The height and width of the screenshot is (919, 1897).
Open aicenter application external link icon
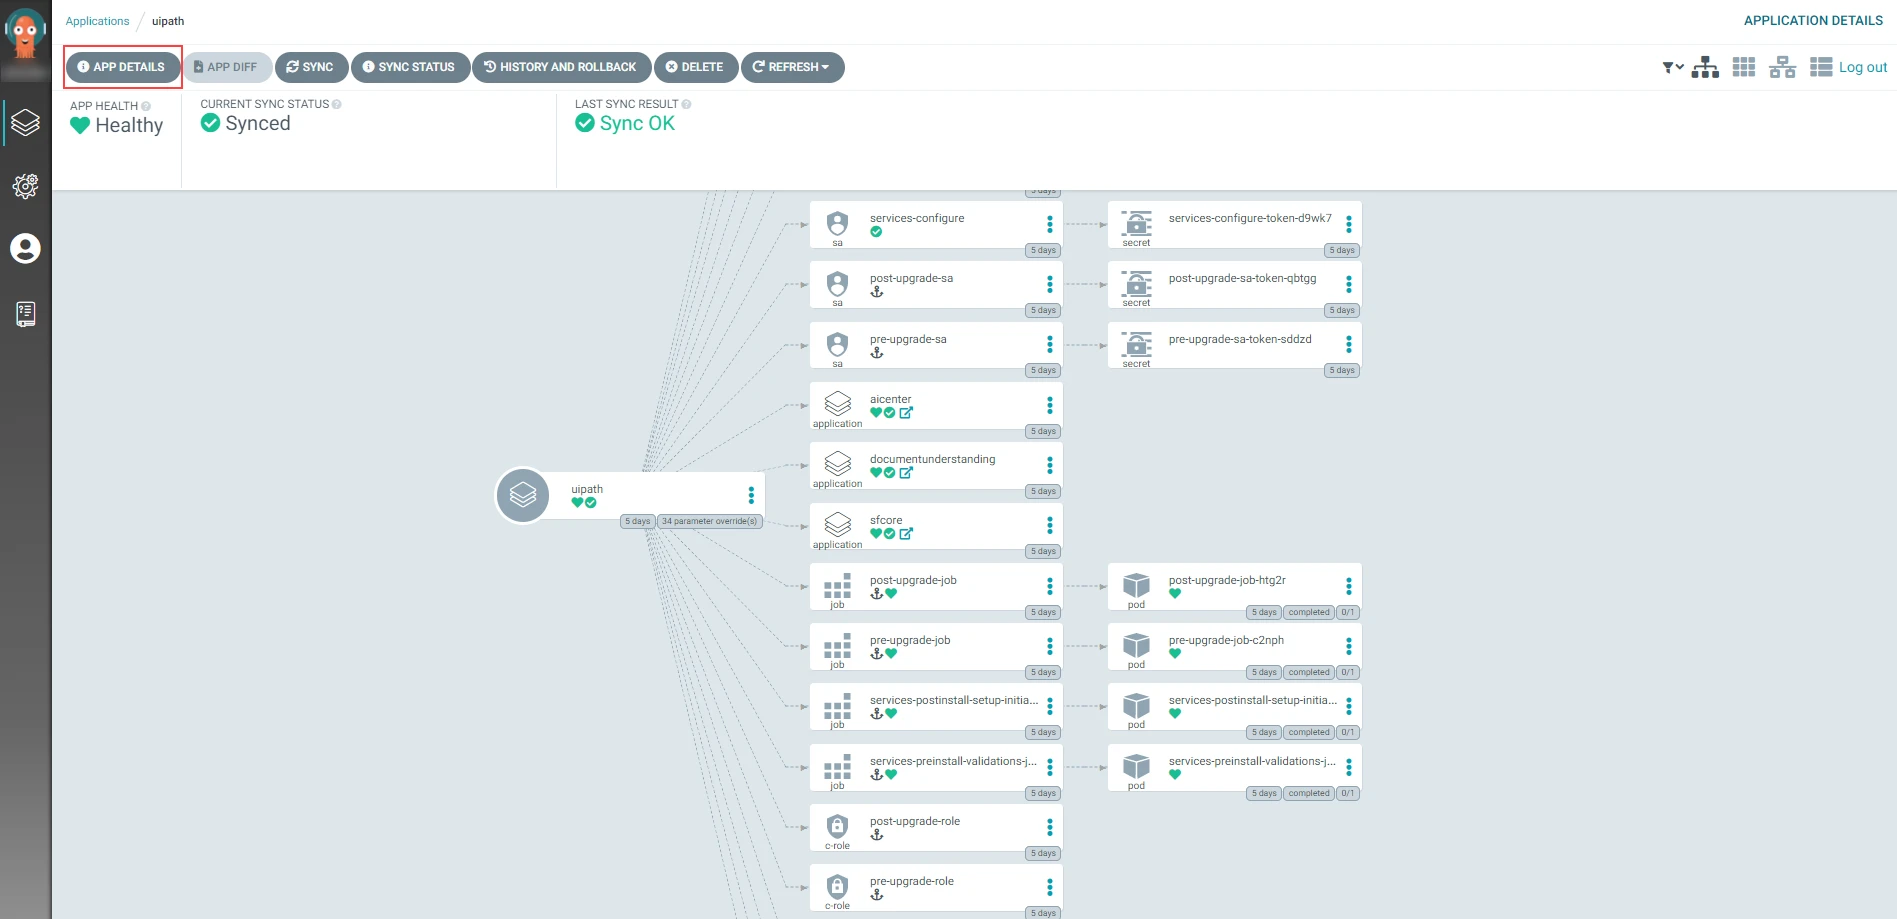906,412
